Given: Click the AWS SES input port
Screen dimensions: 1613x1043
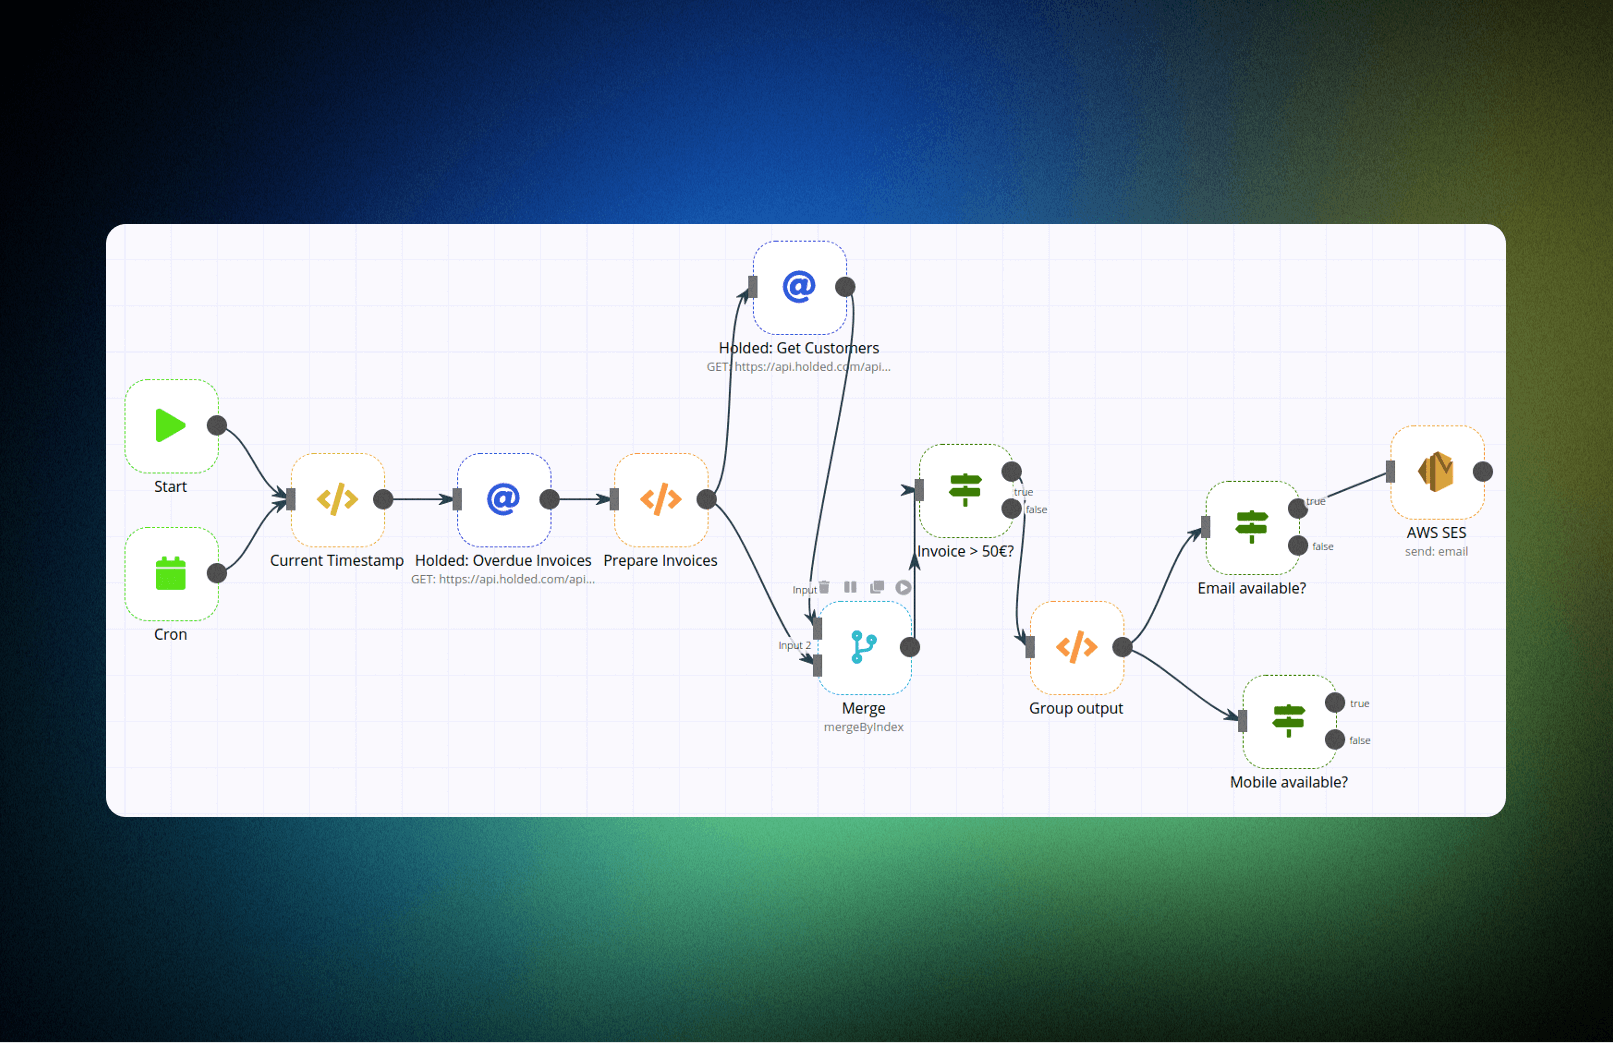Looking at the screenshot, I should (1390, 471).
